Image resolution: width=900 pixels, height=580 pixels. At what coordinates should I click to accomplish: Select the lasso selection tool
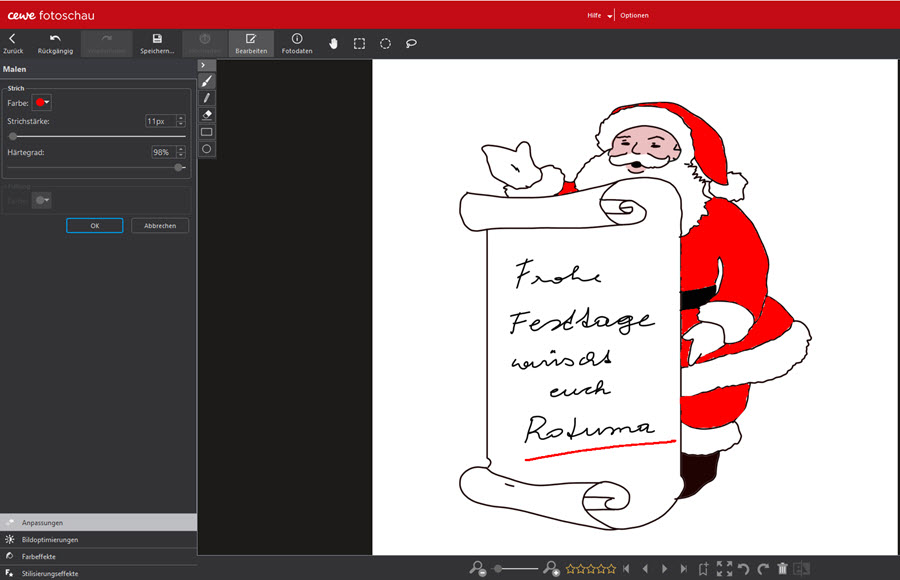coord(411,44)
